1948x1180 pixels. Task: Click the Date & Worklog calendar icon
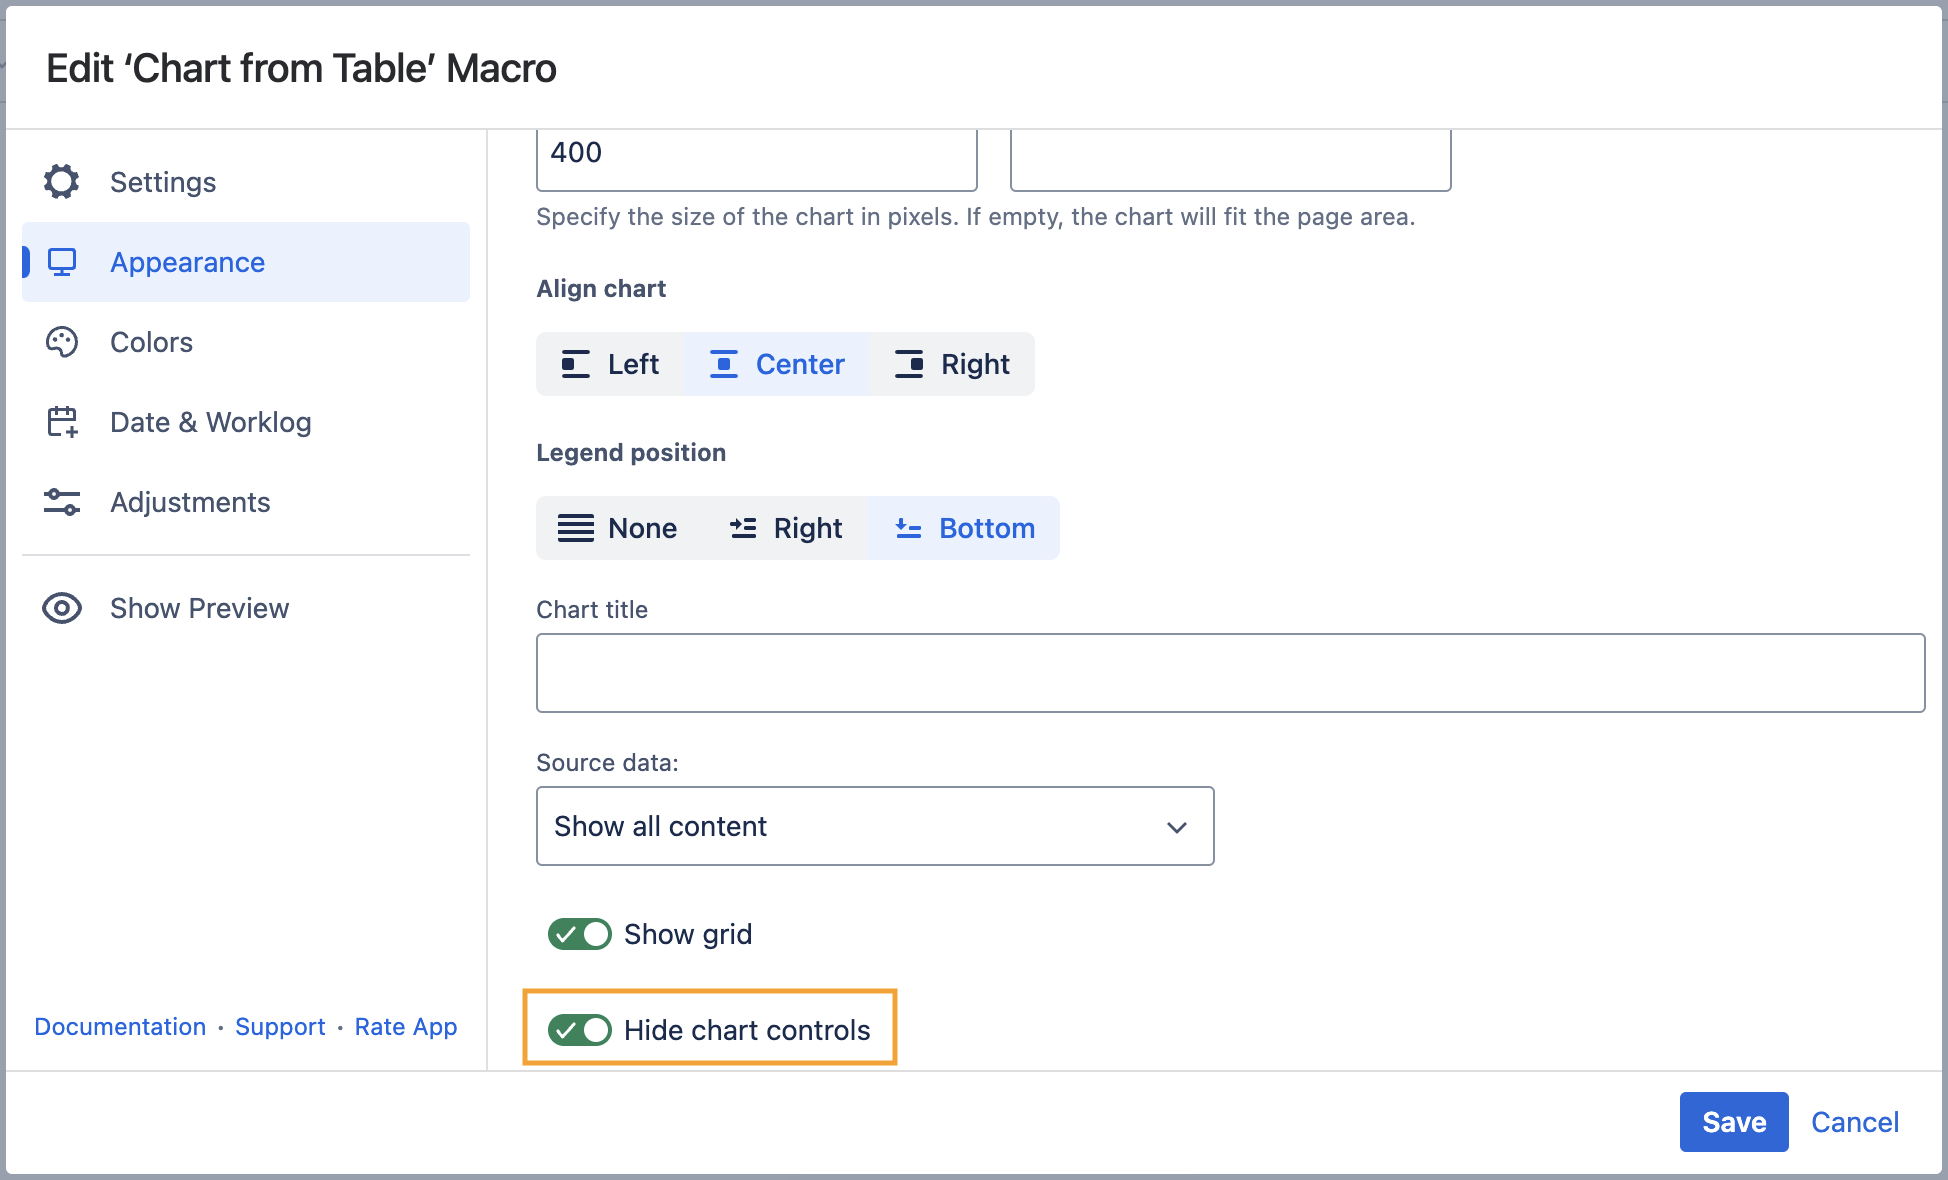coord(61,422)
